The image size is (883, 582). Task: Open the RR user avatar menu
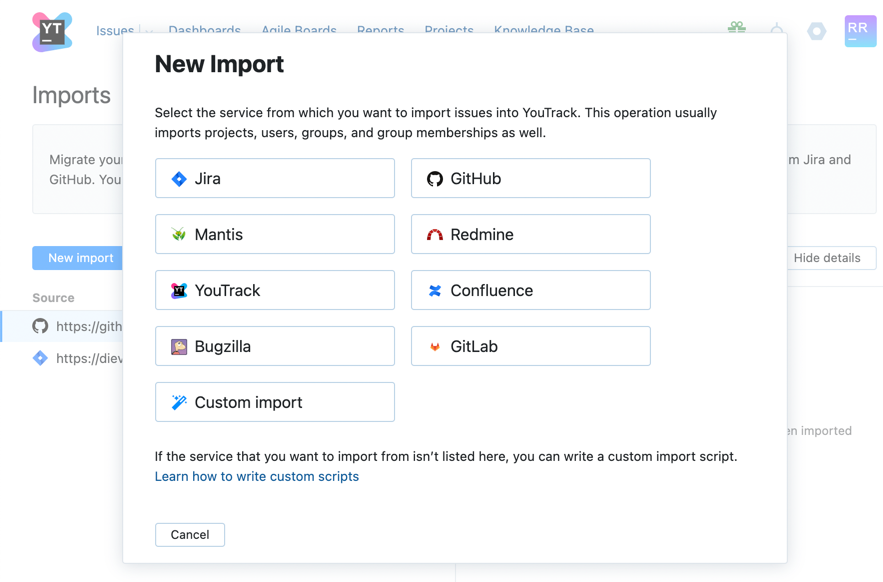(859, 31)
